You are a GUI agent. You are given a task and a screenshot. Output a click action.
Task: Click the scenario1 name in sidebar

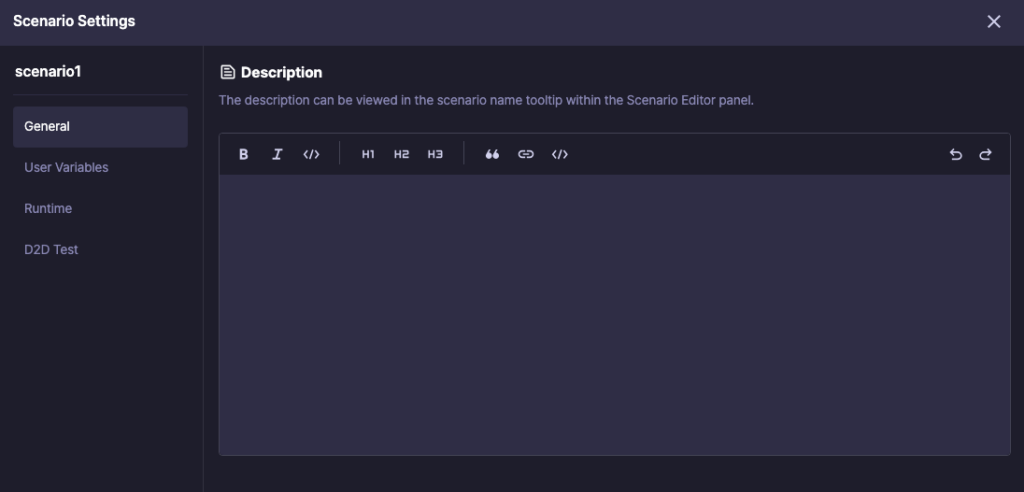(48, 72)
